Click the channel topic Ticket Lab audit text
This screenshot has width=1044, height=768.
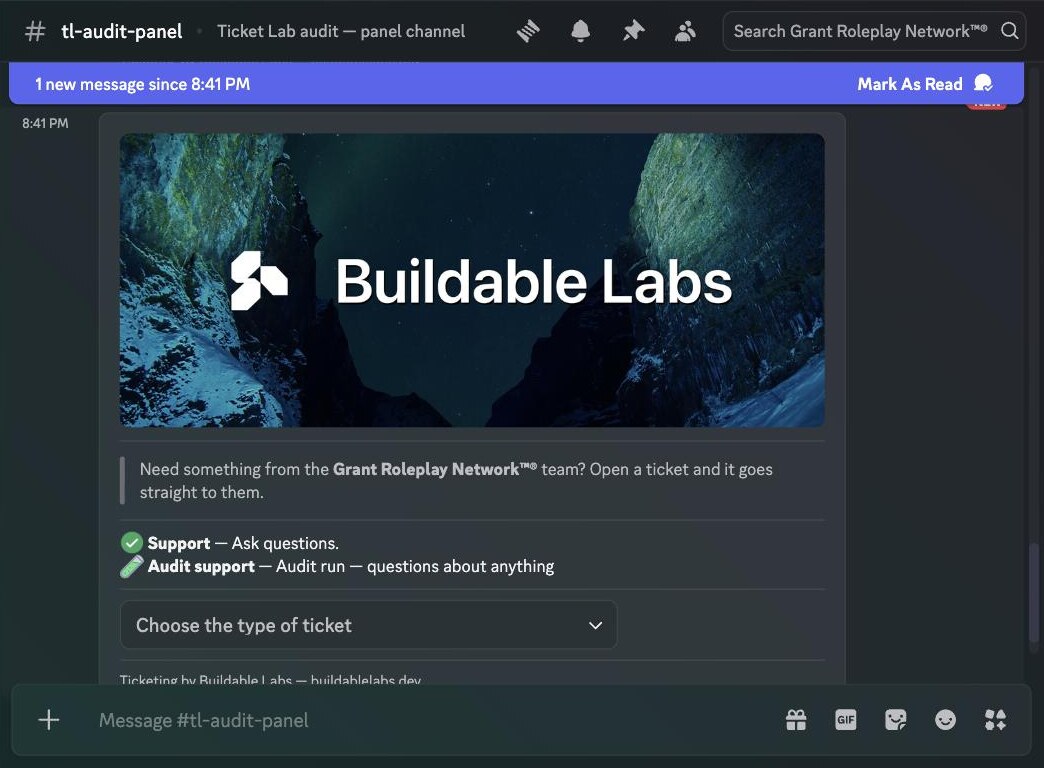coord(341,31)
